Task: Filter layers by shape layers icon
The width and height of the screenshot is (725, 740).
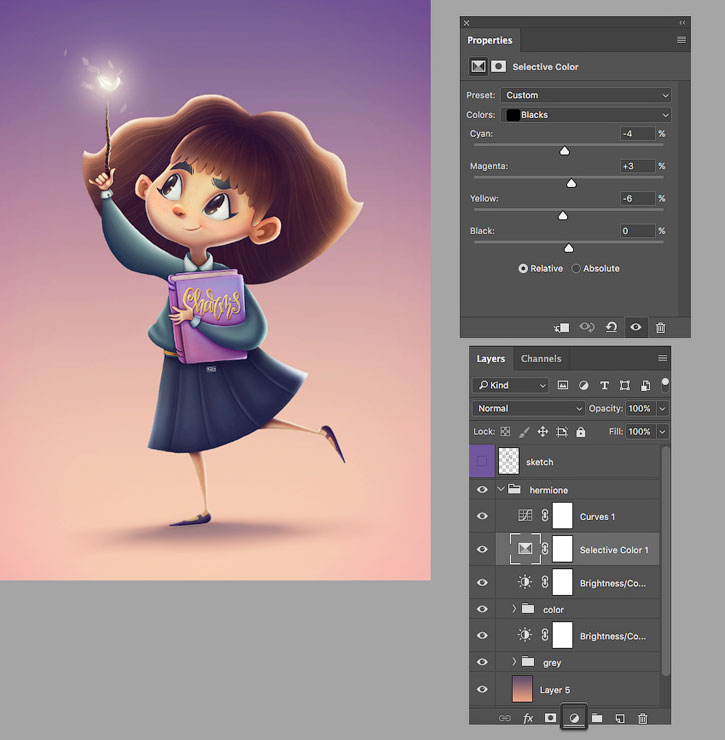Action: pos(624,385)
